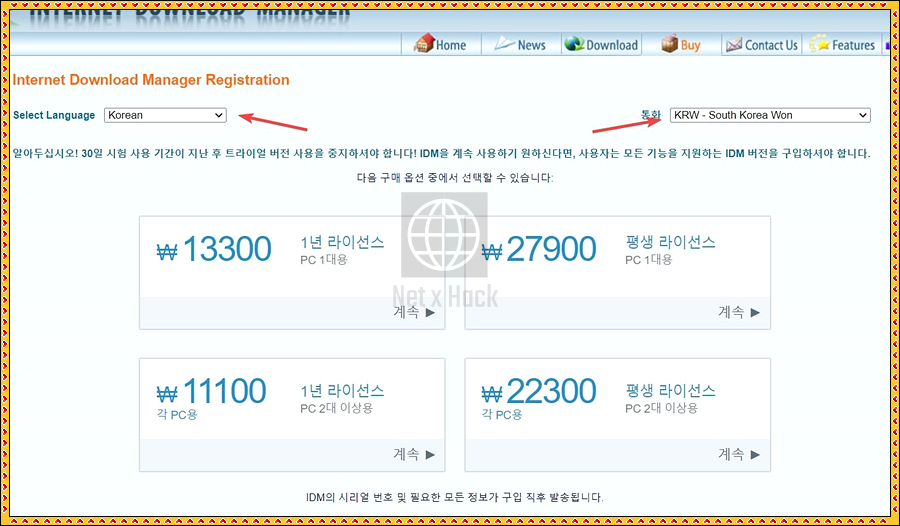Continue with the ₩22300 multi-PC lifetime license
This screenshot has height=526, width=900.
(739, 454)
